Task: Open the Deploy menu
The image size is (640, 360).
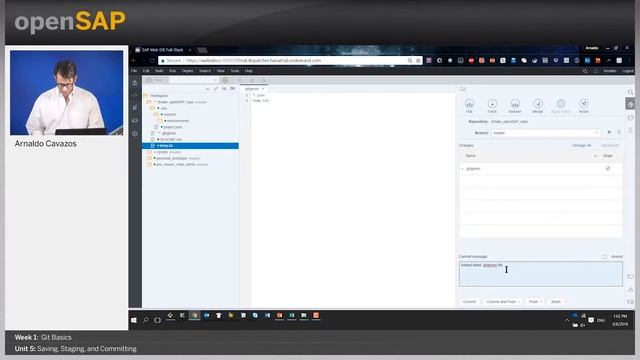Action: [187, 71]
